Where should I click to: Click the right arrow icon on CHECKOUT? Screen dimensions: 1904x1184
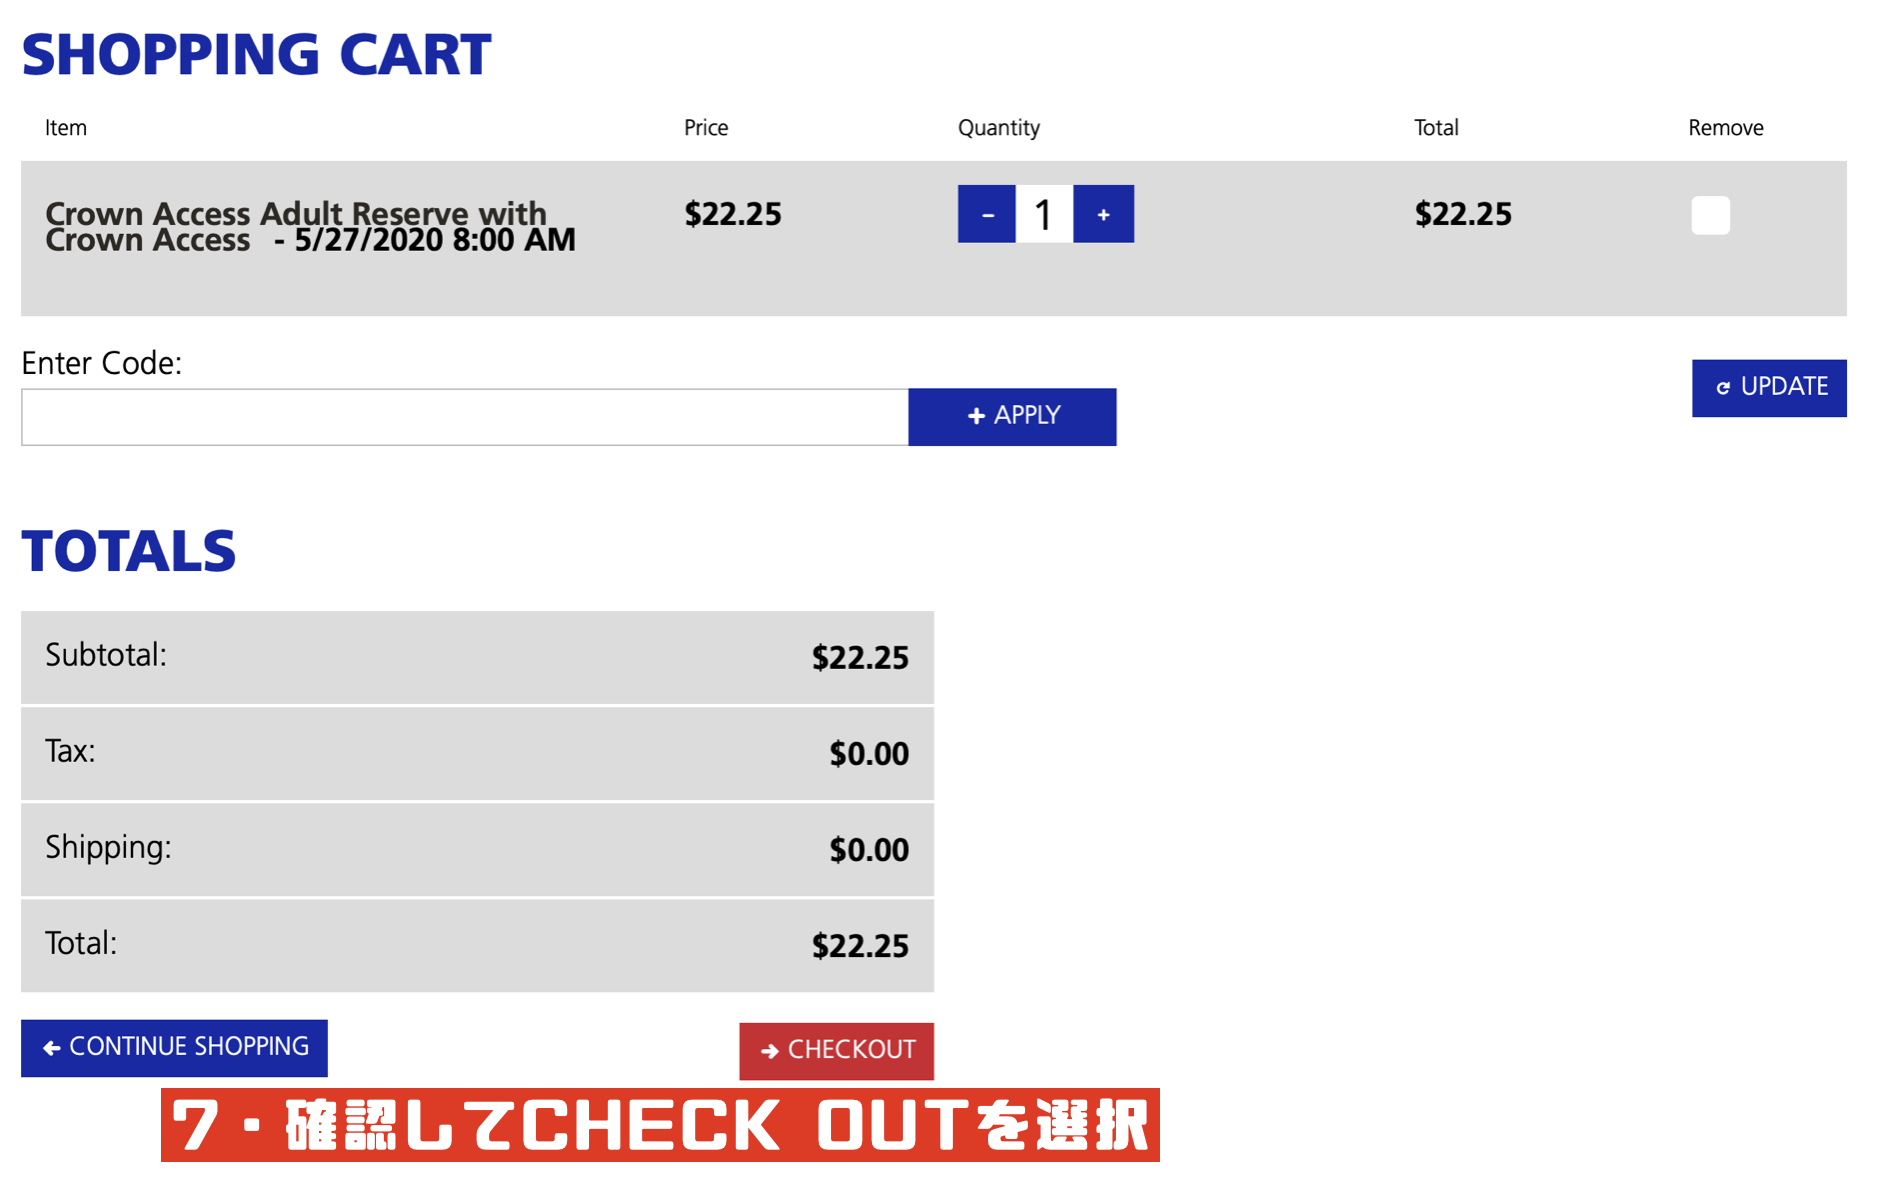[x=769, y=1051]
